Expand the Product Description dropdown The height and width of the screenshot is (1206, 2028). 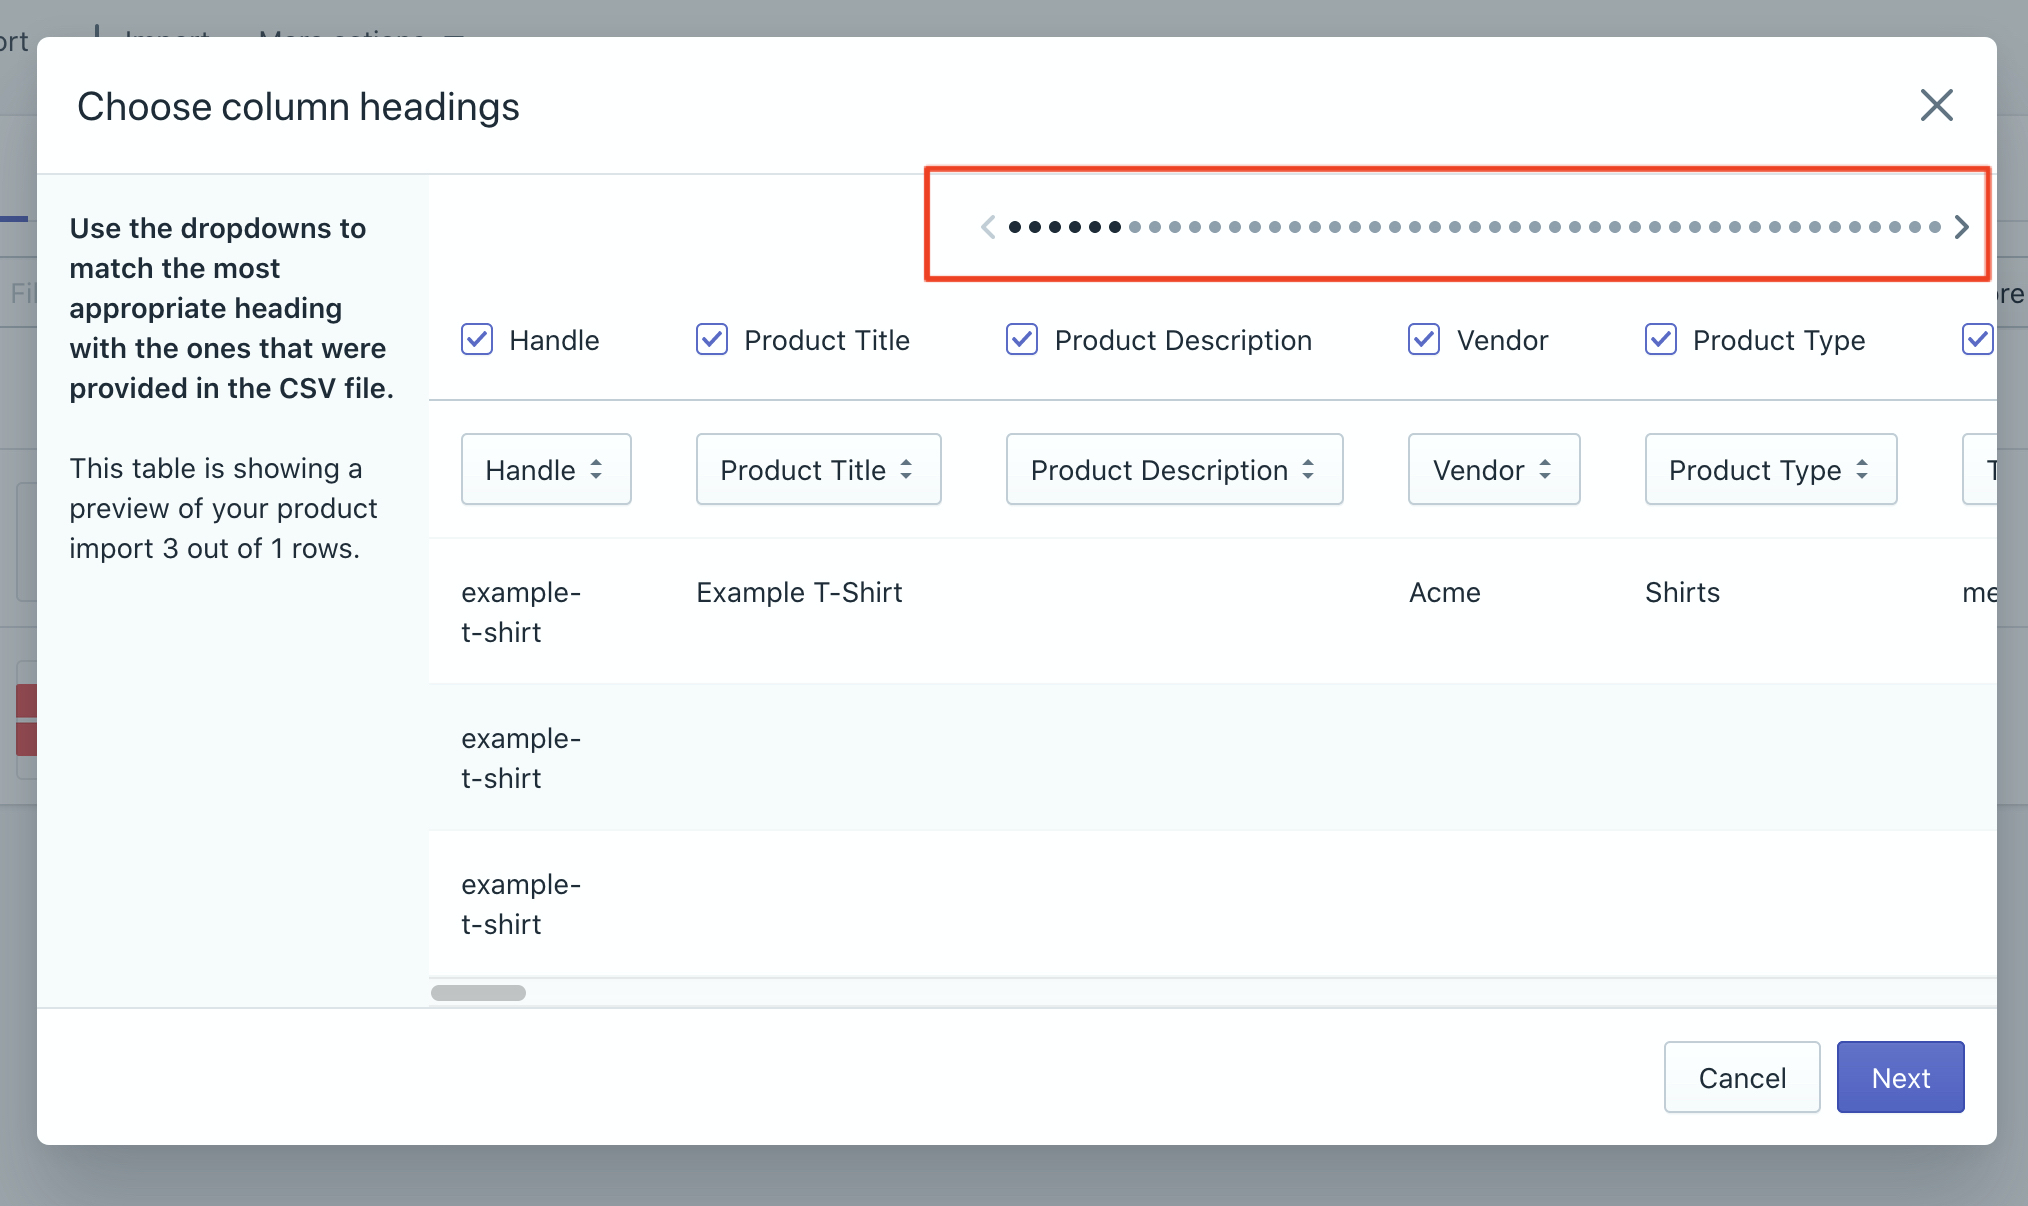(1174, 469)
